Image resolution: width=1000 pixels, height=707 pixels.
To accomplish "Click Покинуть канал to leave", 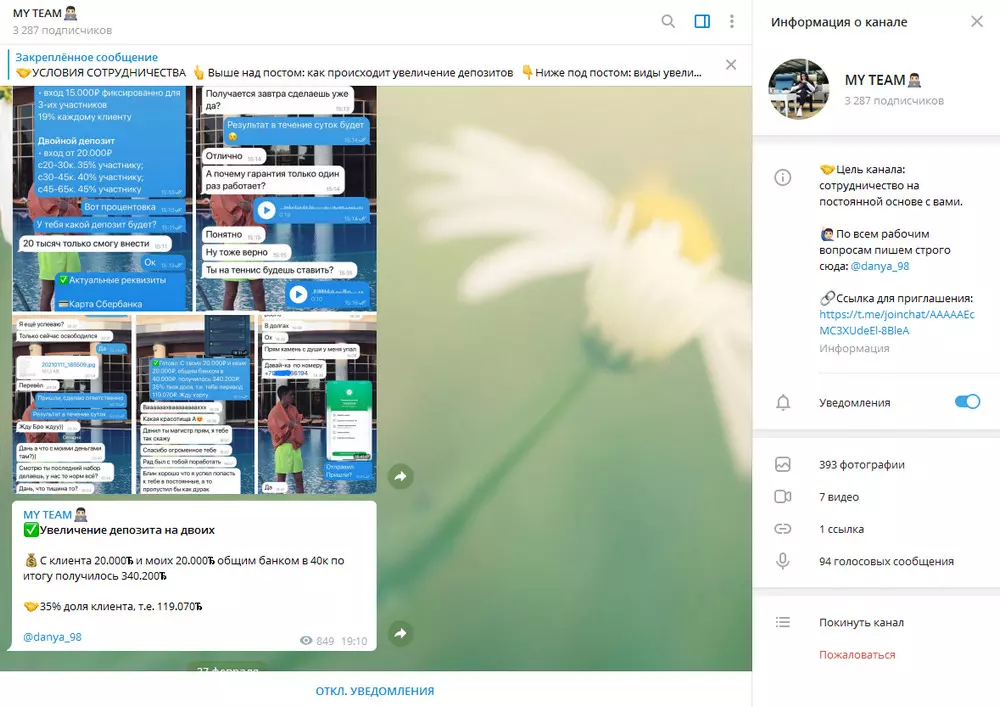I will 861,622.
